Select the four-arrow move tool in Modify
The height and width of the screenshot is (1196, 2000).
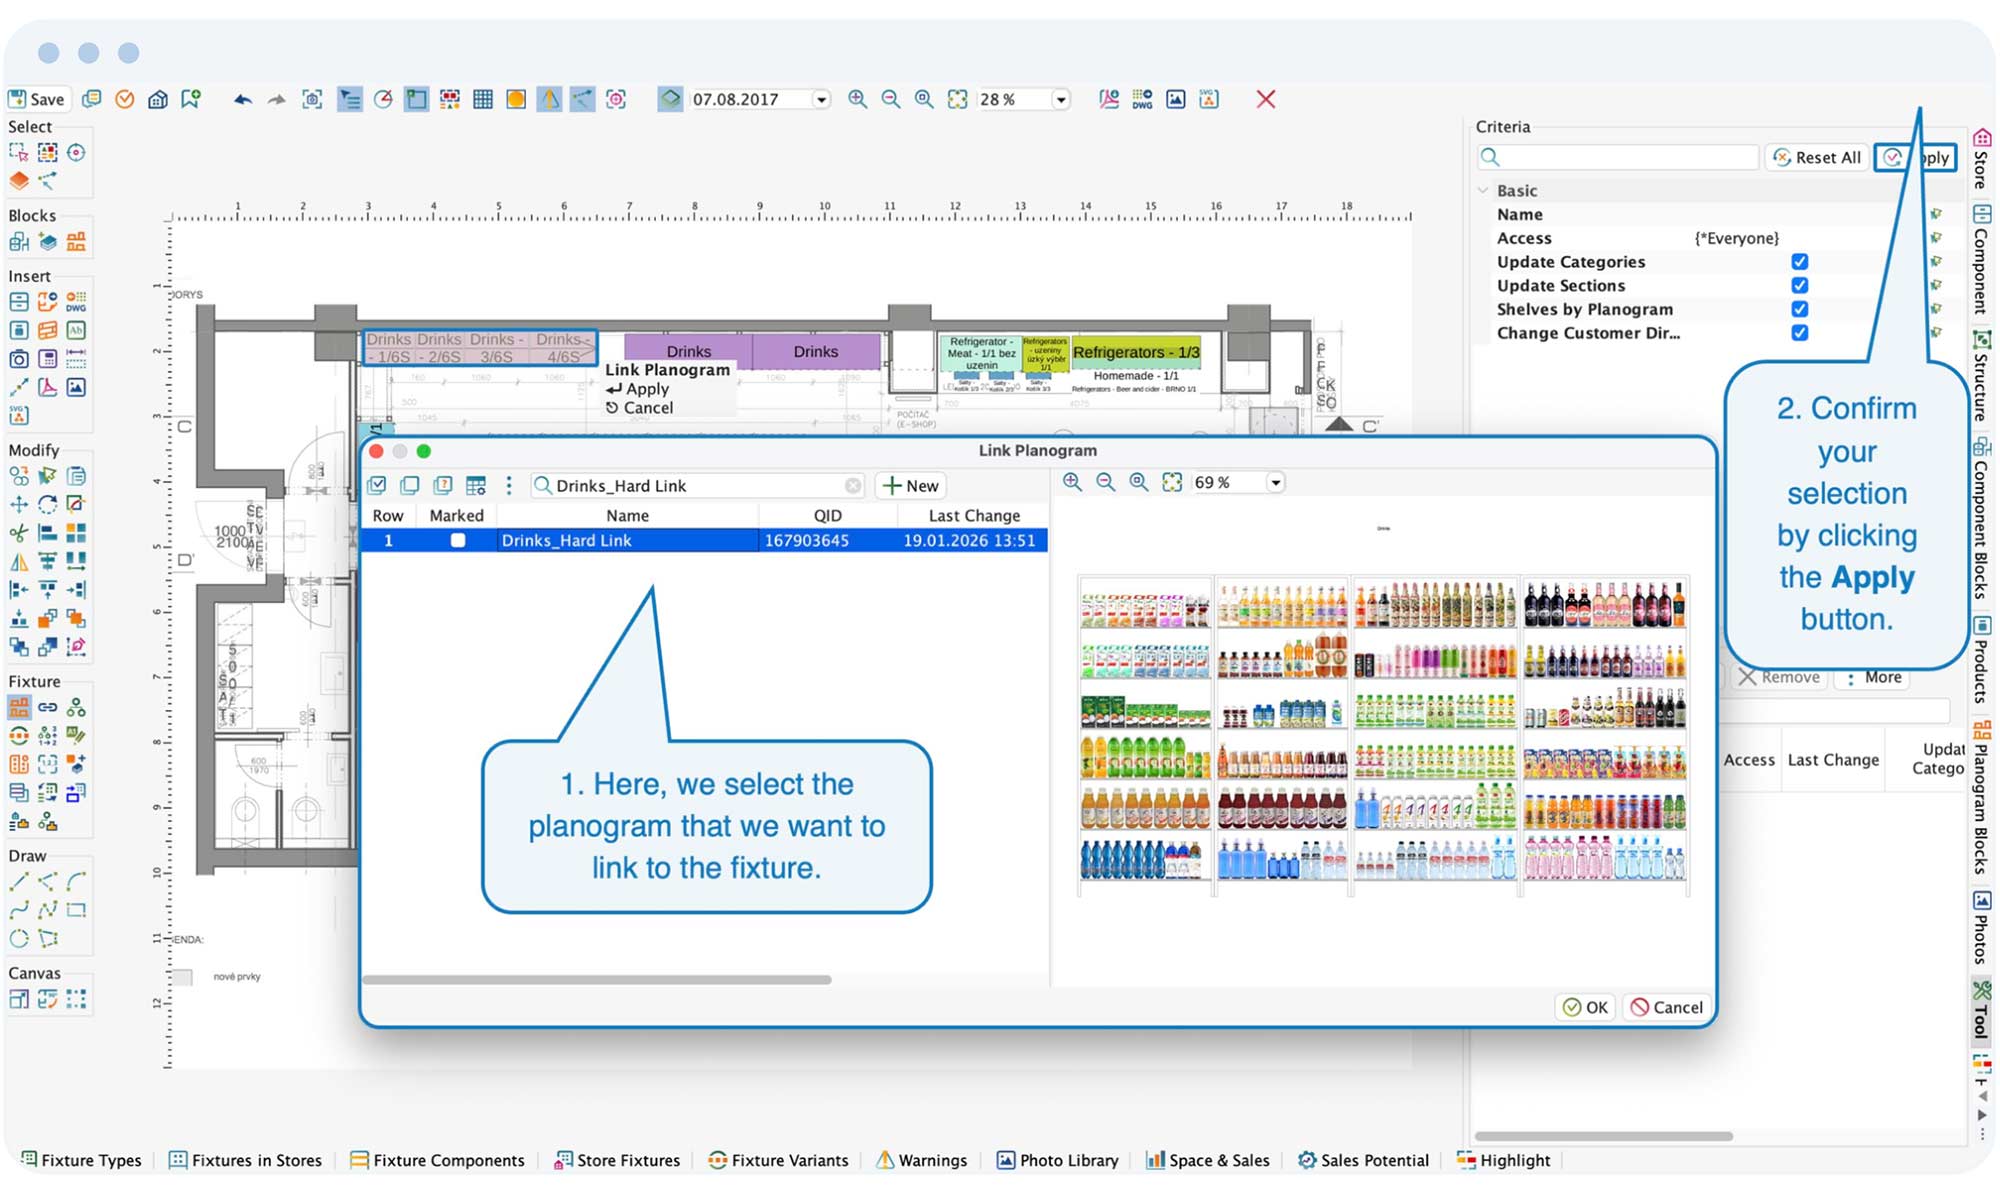point(19,504)
